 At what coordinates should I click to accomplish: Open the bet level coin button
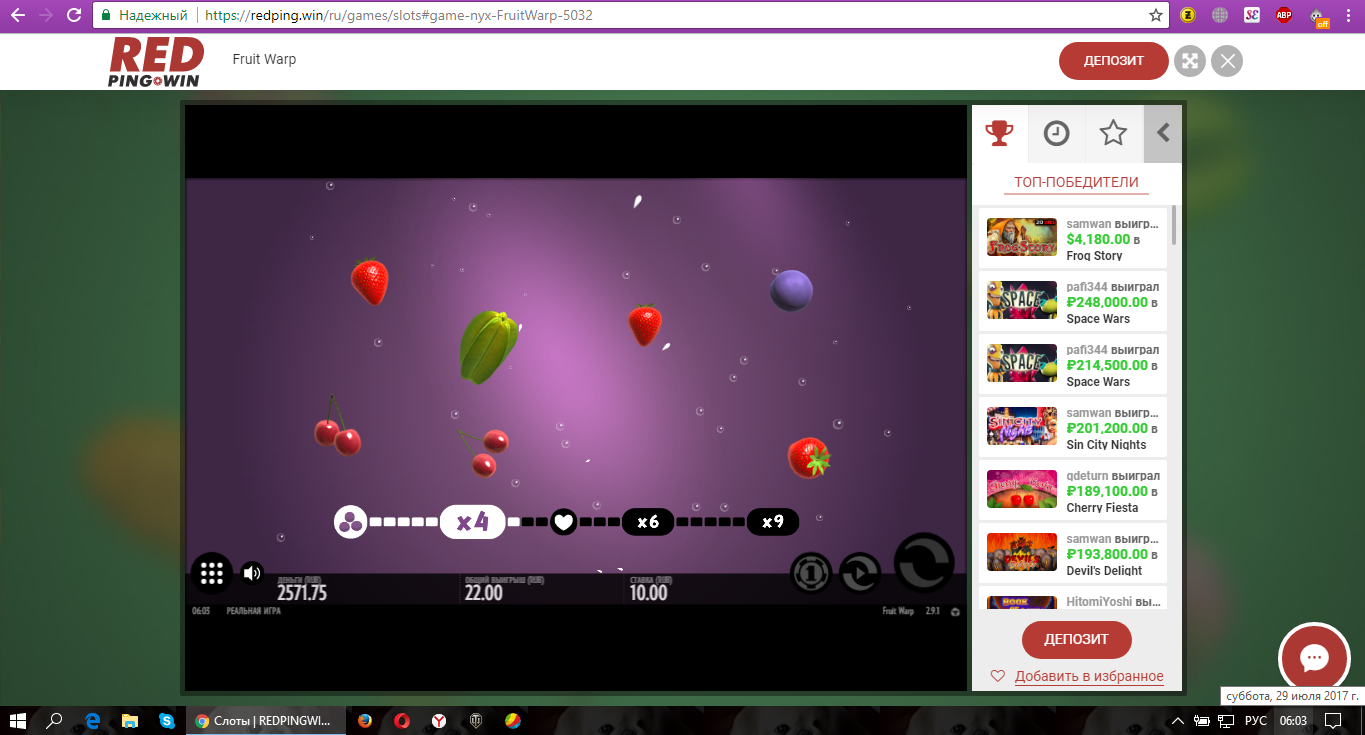point(811,573)
